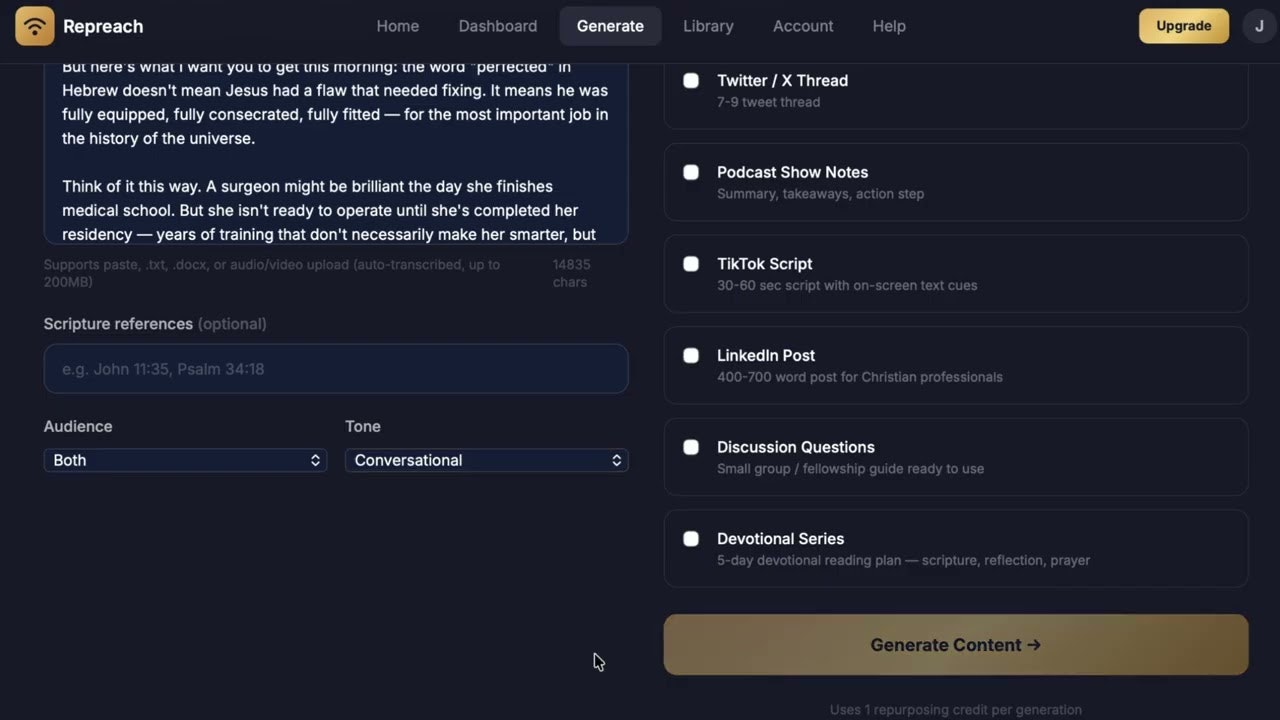Open the Tone dropdown set to Conversational
The height and width of the screenshot is (720, 1280).
pyautogui.click(x=487, y=460)
